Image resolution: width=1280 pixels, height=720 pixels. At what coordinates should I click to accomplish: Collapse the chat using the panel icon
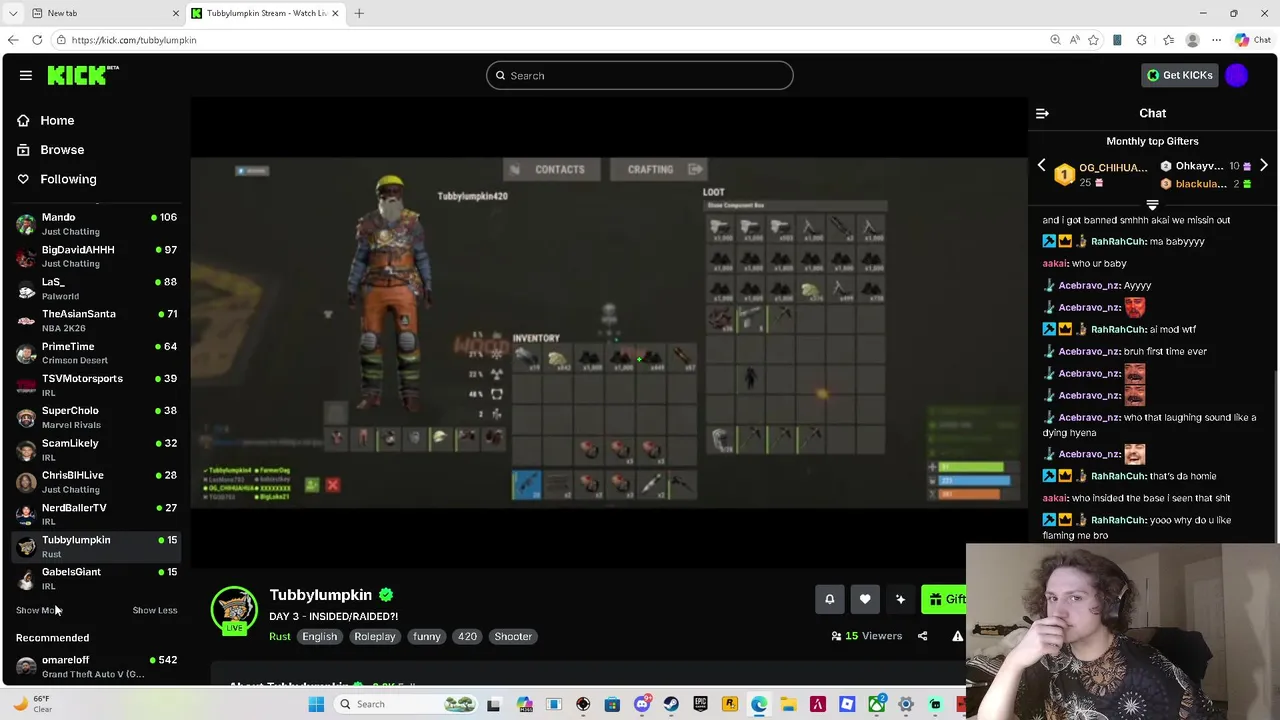click(1042, 113)
